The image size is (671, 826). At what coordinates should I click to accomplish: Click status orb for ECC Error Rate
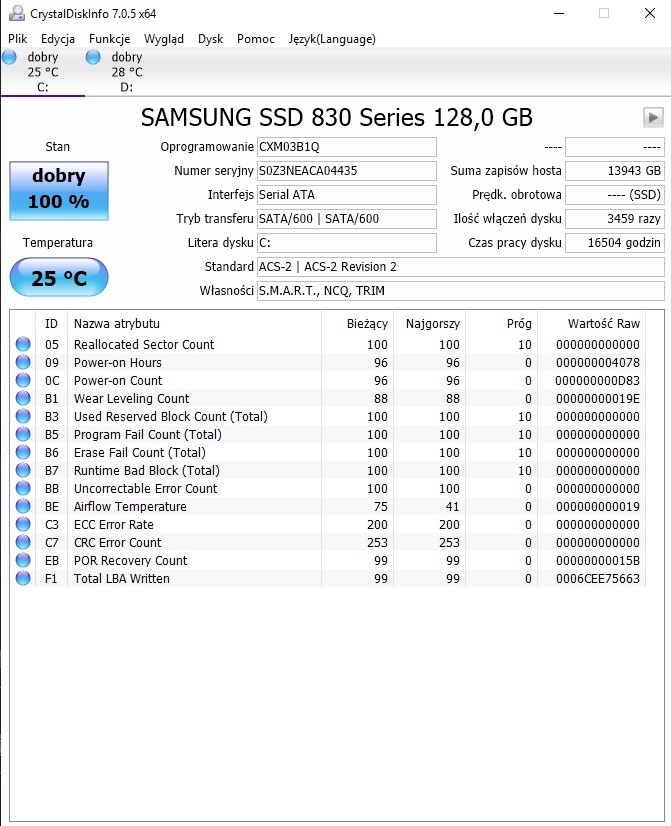[23, 524]
